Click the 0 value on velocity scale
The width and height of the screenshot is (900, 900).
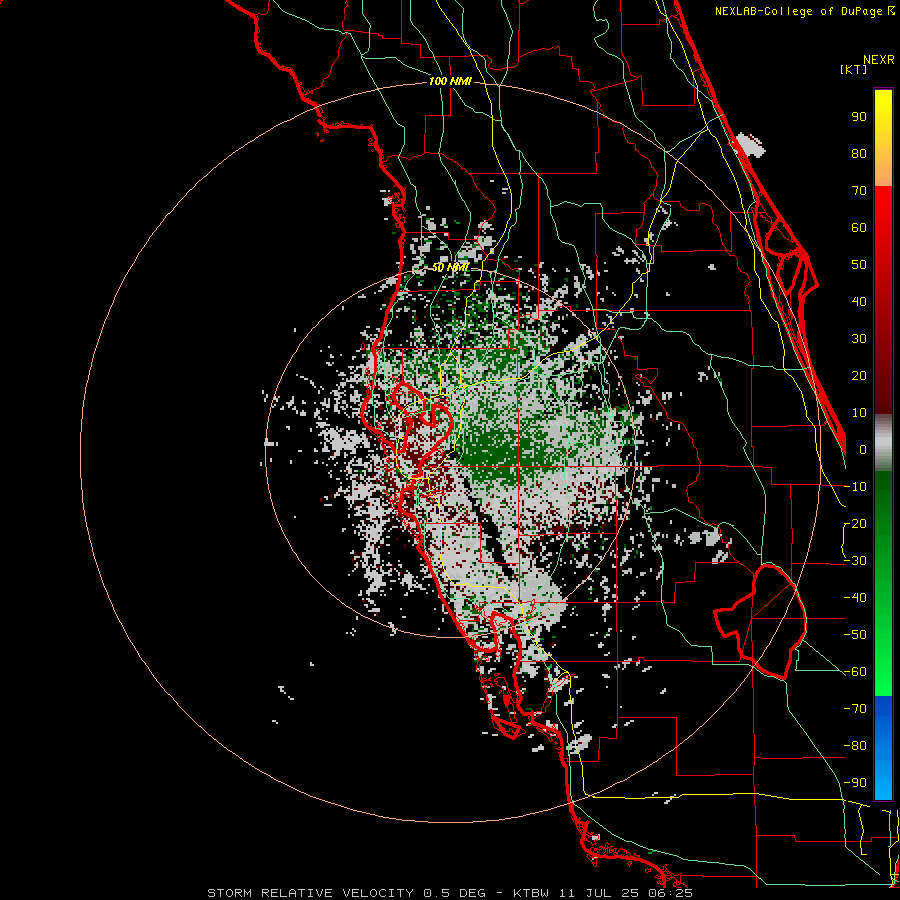click(x=863, y=449)
